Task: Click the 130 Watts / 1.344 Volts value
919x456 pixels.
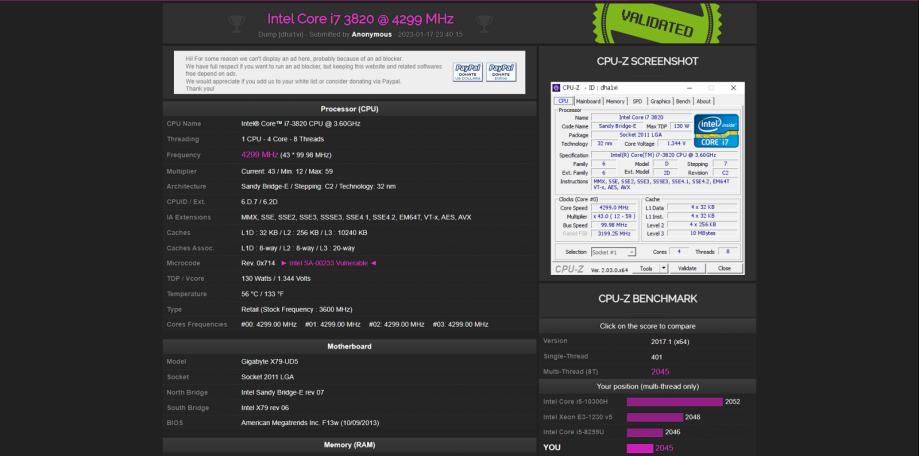Action: [x=276, y=278]
